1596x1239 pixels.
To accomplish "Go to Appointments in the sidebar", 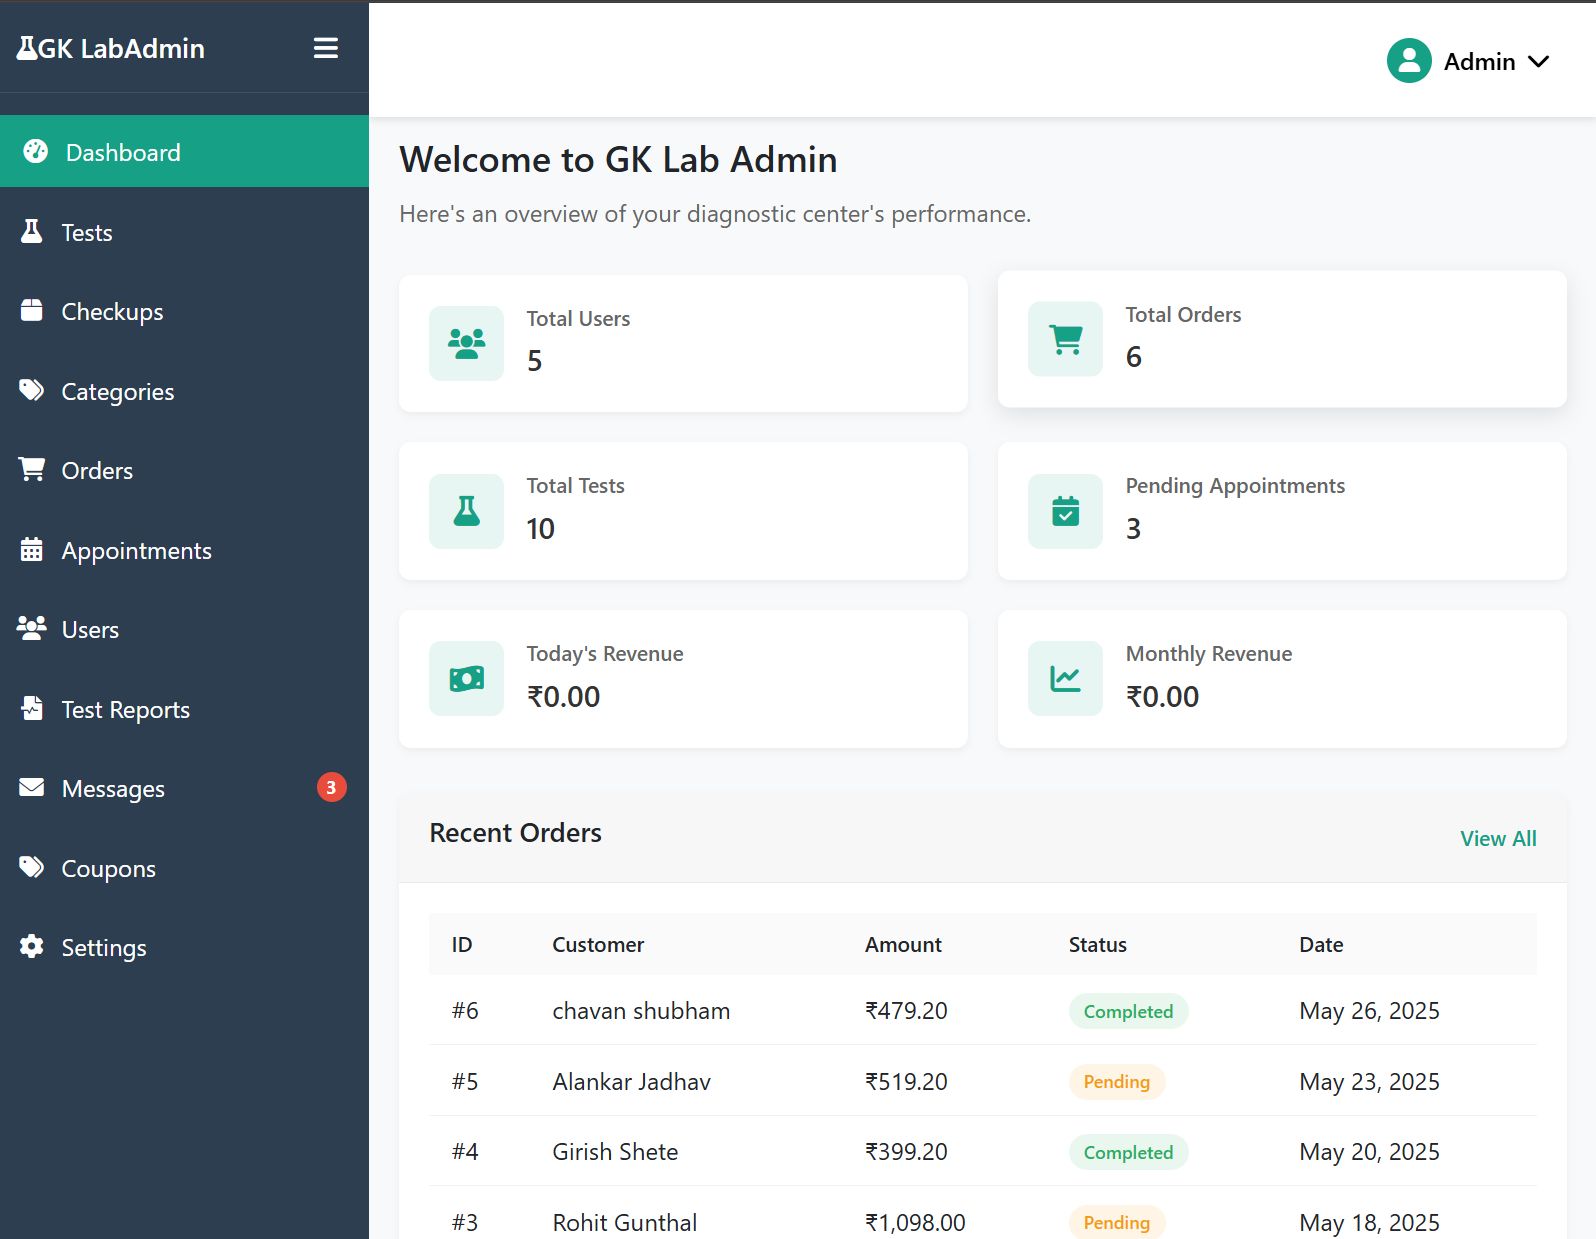I will tap(136, 551).
